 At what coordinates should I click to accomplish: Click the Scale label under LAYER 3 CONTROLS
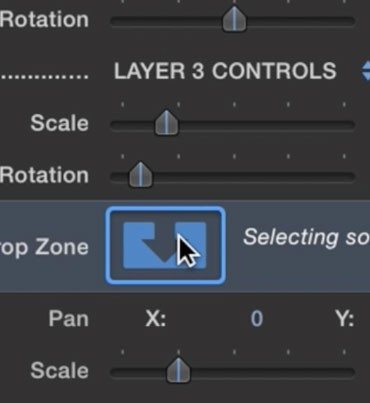tap(59, 123)
